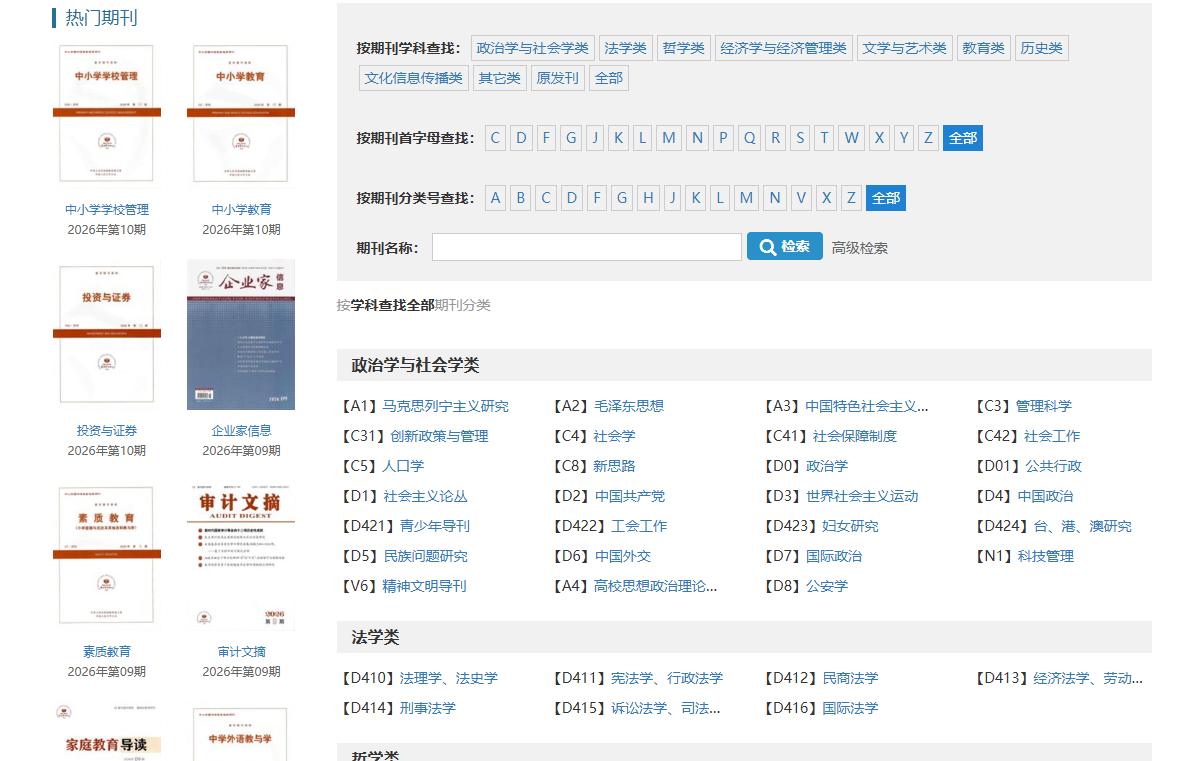Image resolution: width=1196 pixels, height=761 pixels.
Task: Pick the 历史类 subject filter
Action: [1041, 48]
